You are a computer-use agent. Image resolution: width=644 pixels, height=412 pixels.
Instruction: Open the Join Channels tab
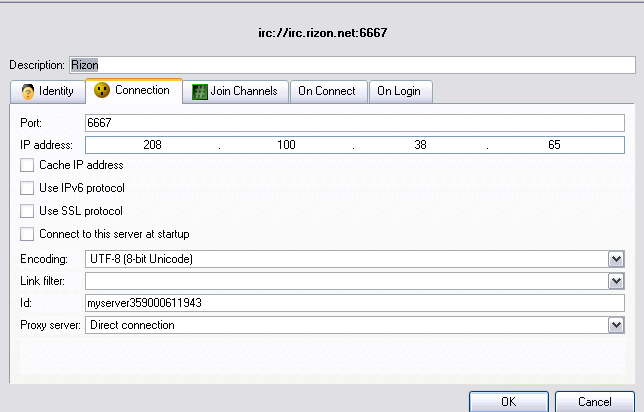235,91
